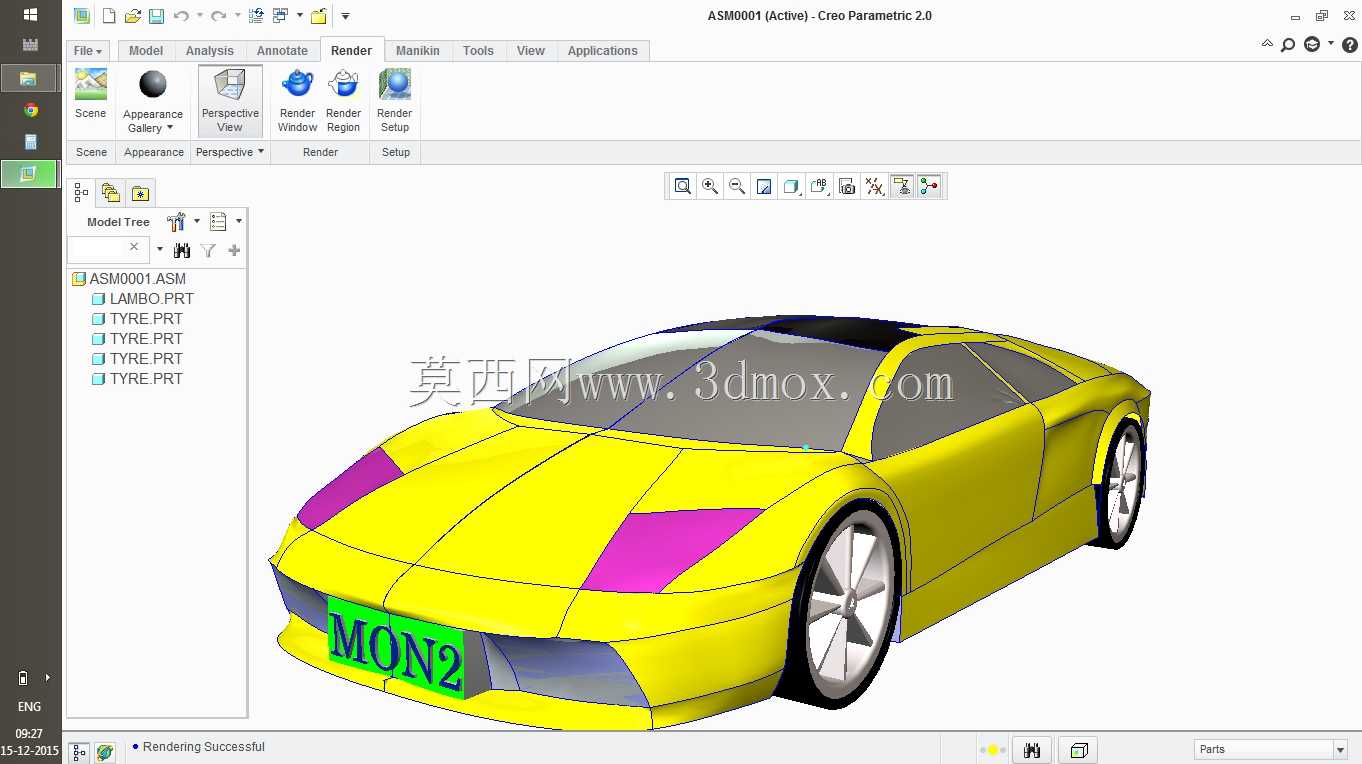Toggle Annotation Display in graphics toolbar
Viewport: 1362px width, 764px height.
(902, 186)
